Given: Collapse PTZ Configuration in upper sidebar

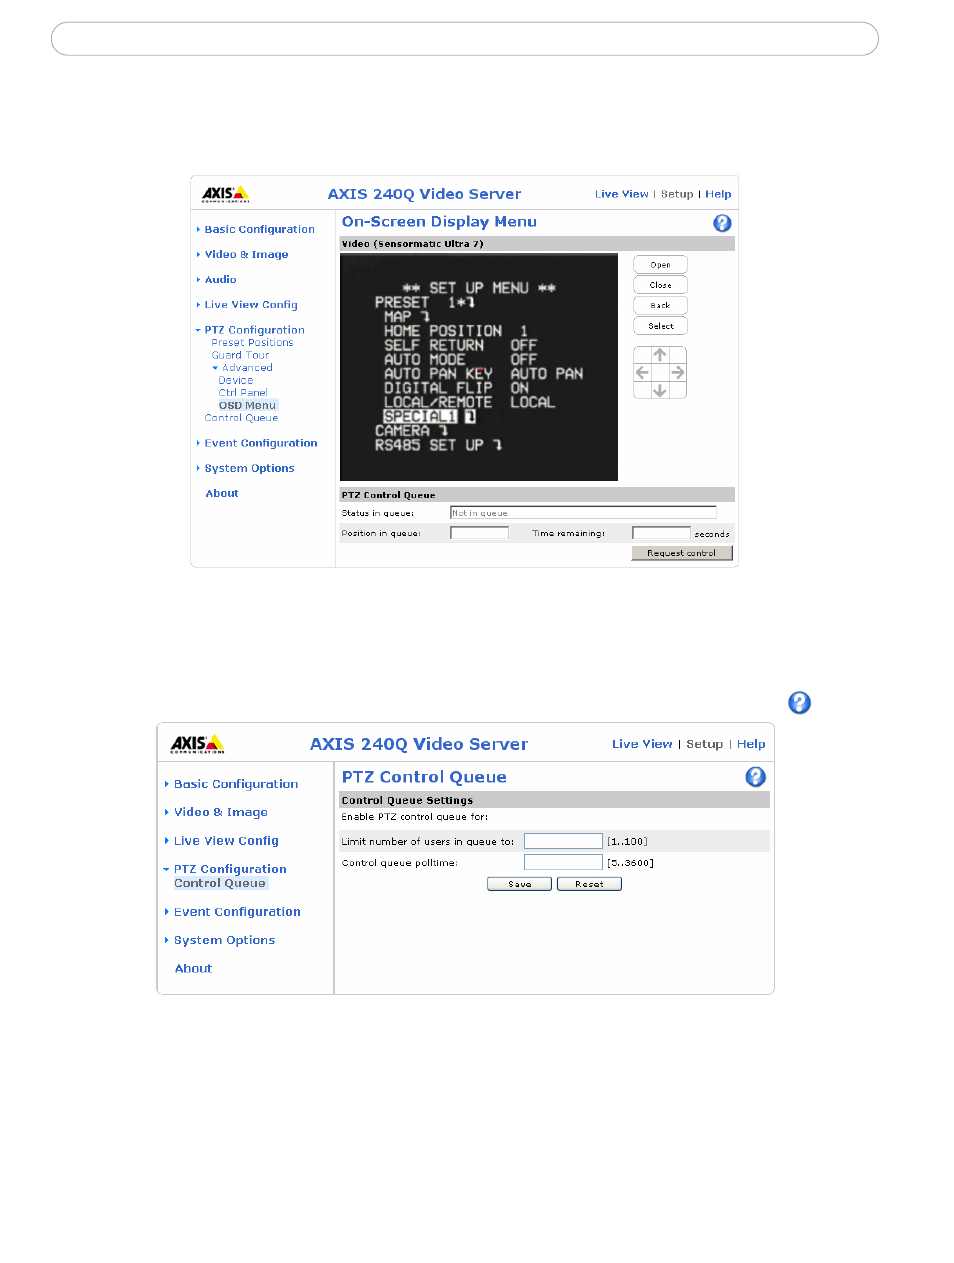Looking at the screenshot, I should [254, 330].
